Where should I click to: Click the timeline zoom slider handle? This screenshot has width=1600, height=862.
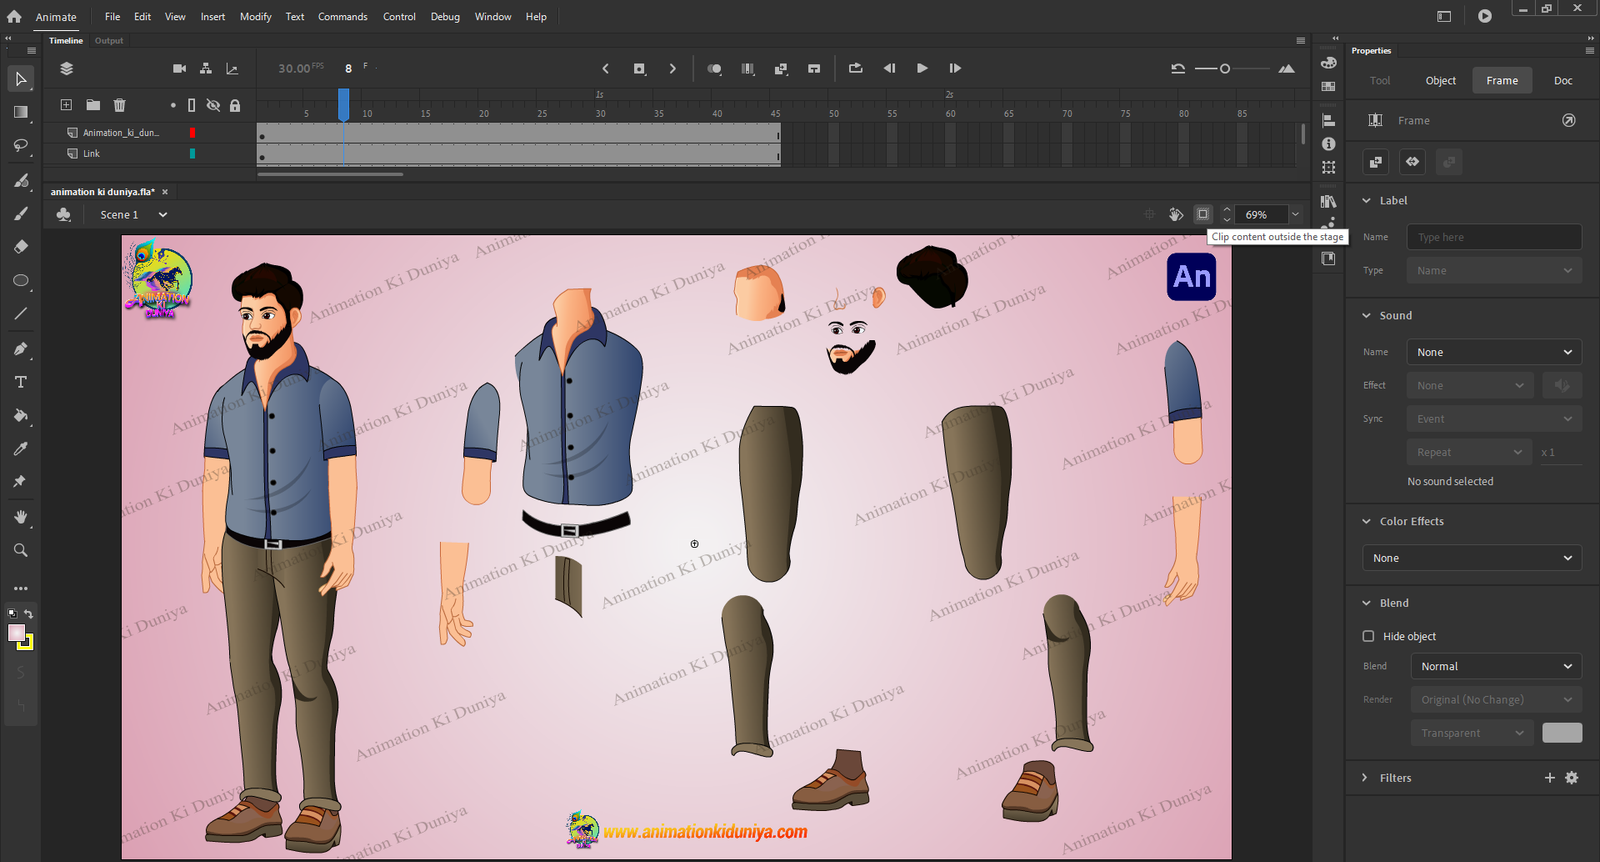coord(1225,69)
